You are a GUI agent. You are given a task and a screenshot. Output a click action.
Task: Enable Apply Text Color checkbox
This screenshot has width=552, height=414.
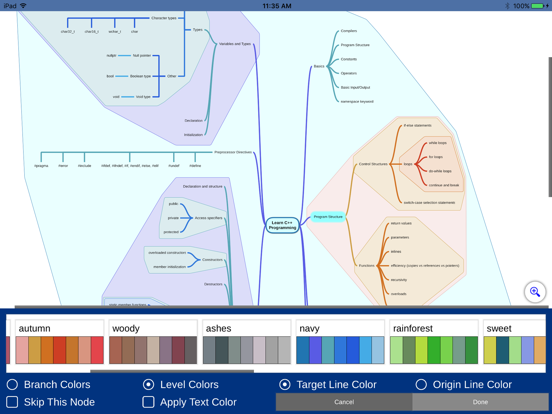[x=149, y=402]
